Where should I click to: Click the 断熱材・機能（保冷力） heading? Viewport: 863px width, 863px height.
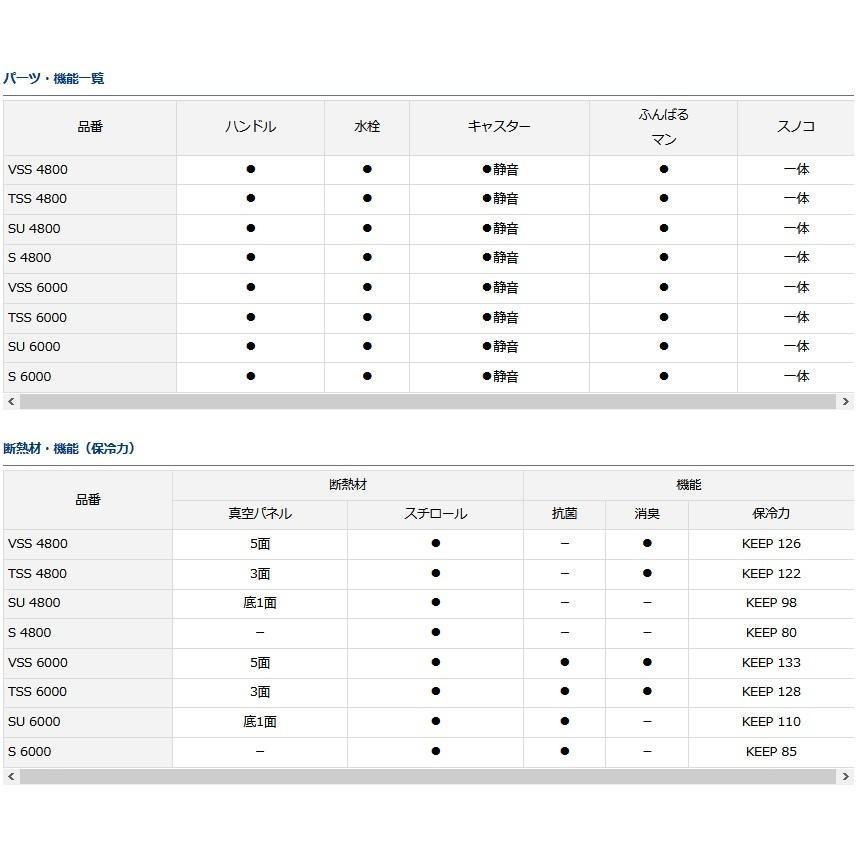click(68, 449)
